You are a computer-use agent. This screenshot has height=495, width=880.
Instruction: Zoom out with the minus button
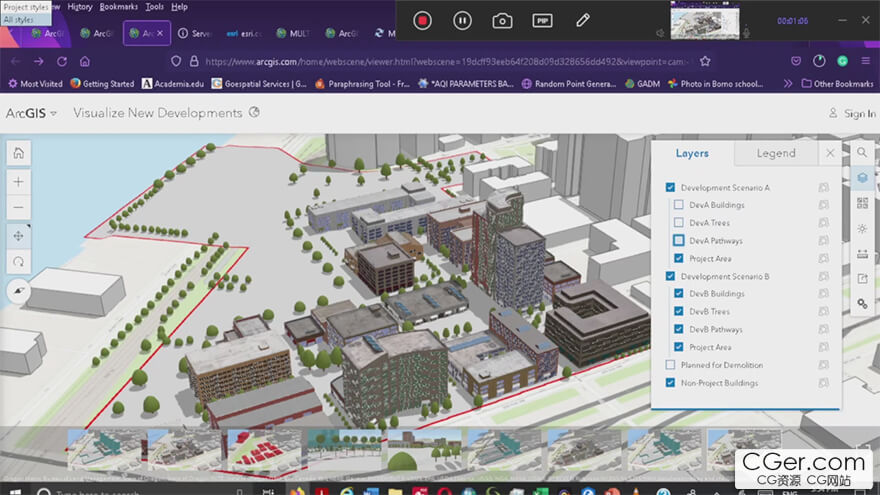(x=19, y=208)
